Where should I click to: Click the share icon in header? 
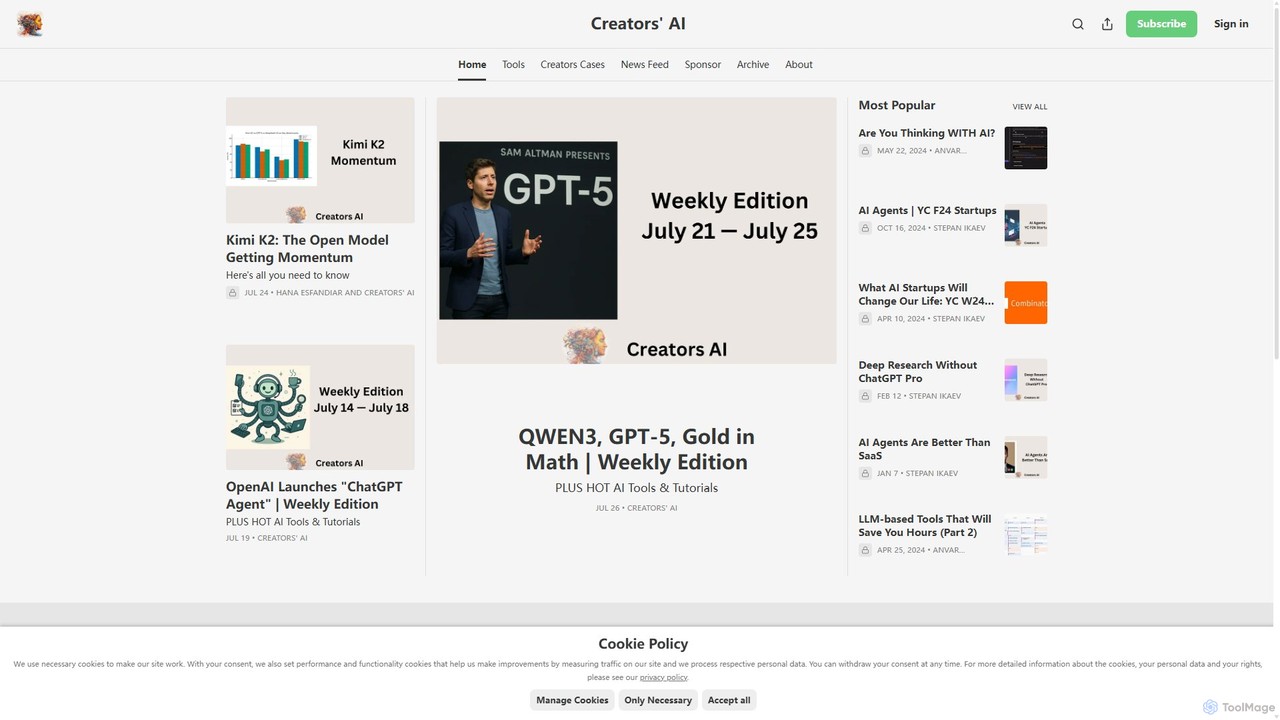click(1107, 24)
